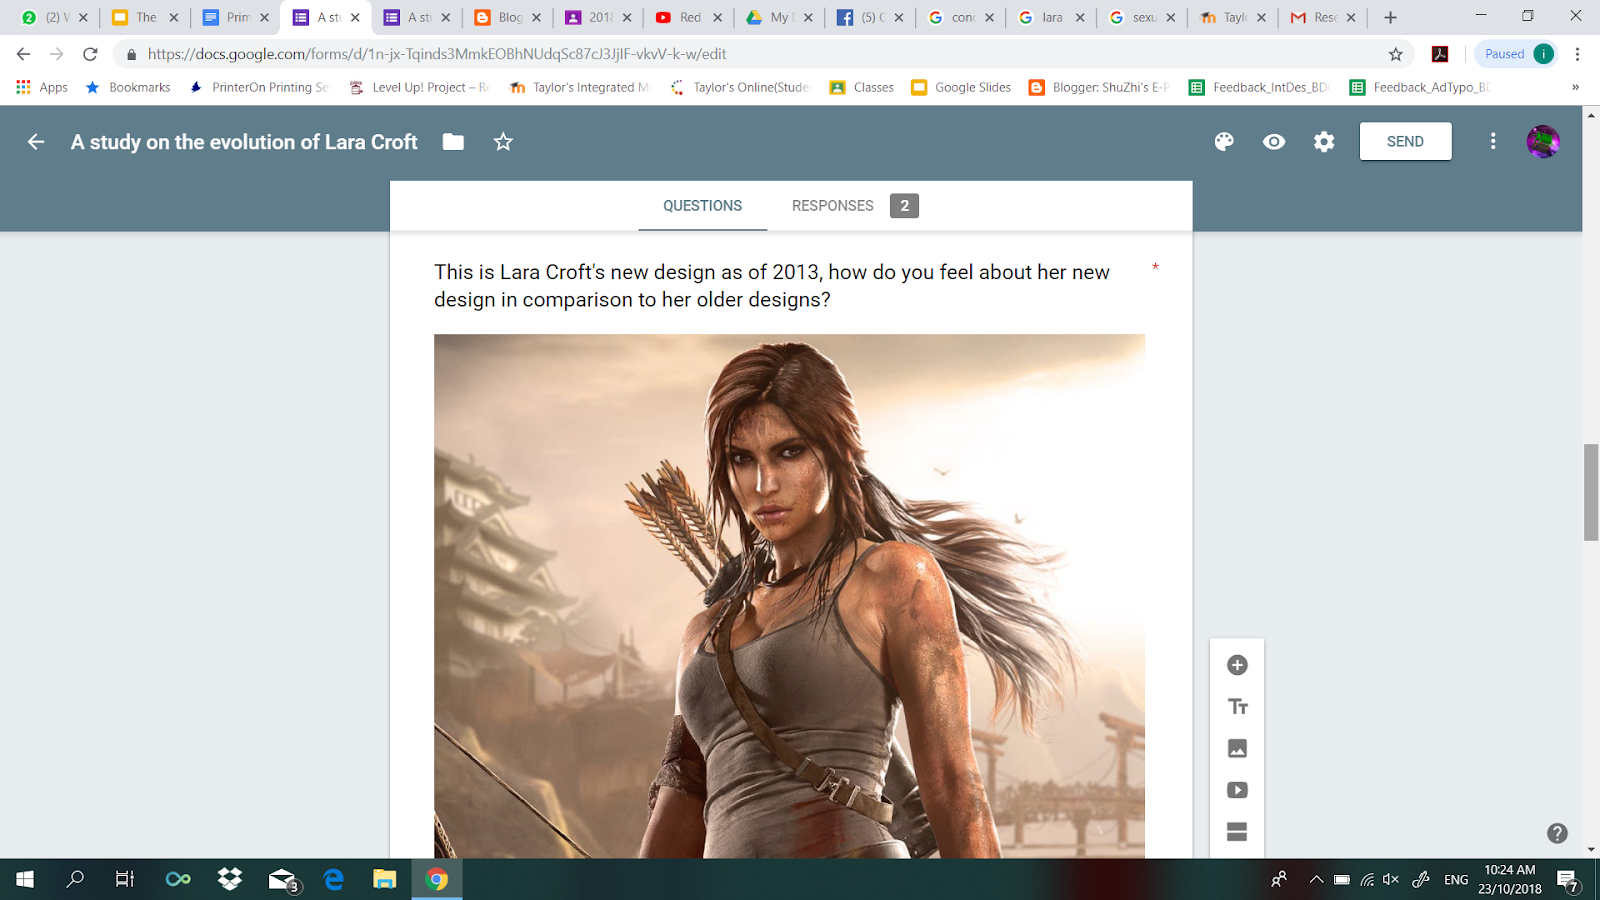Open the form's More options menu

pos(1493,142)
